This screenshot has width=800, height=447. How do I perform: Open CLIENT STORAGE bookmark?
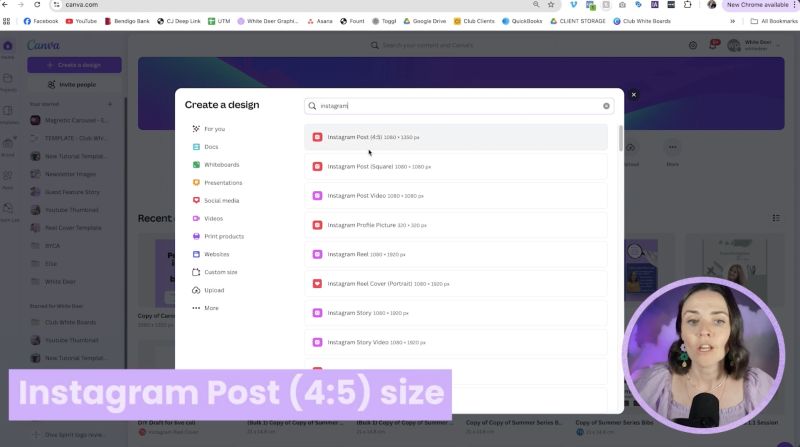point(578,21)
